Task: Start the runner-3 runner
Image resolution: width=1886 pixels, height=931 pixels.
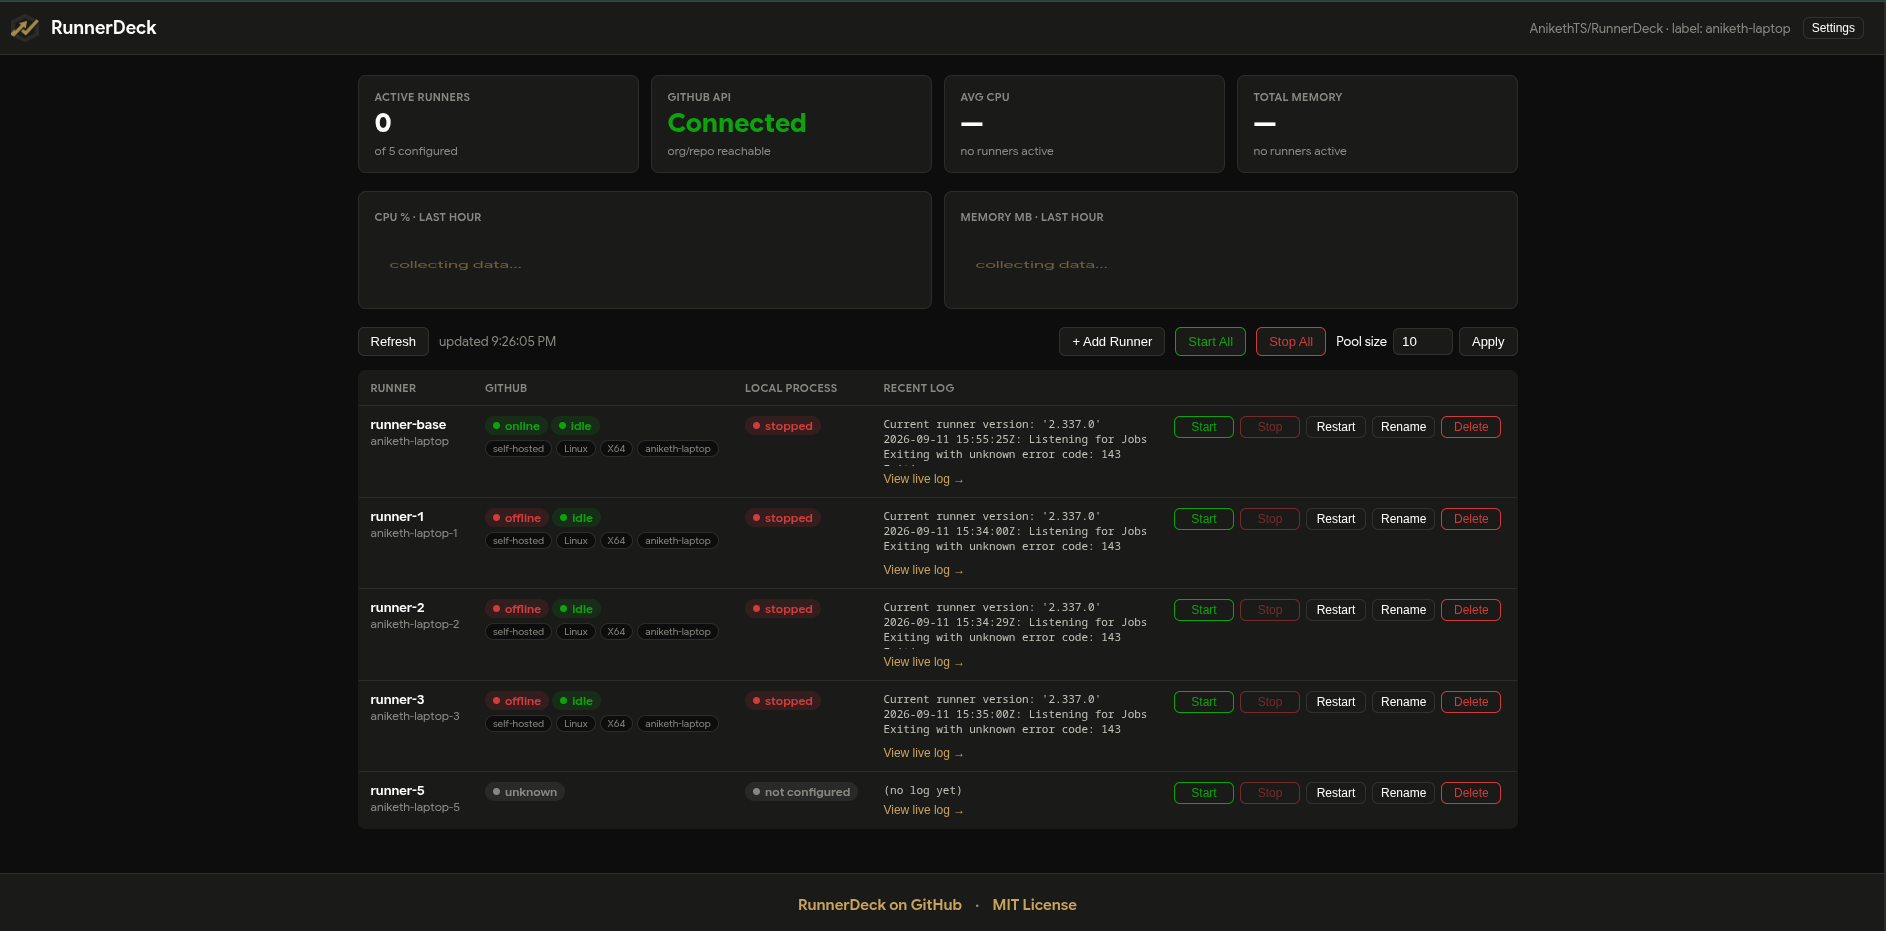Action: click(1204, 702)
